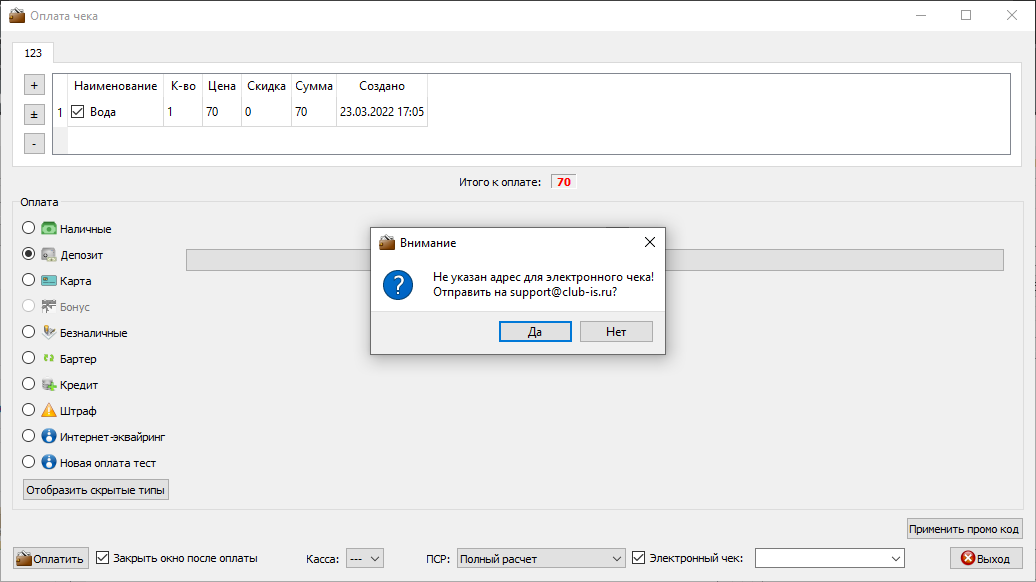Image resolution: width=1036 pixels, height=582 pixels.
Task: Toggle the Электронный чек checkbox
Action: pyautogui.click(x=638, y=558)
